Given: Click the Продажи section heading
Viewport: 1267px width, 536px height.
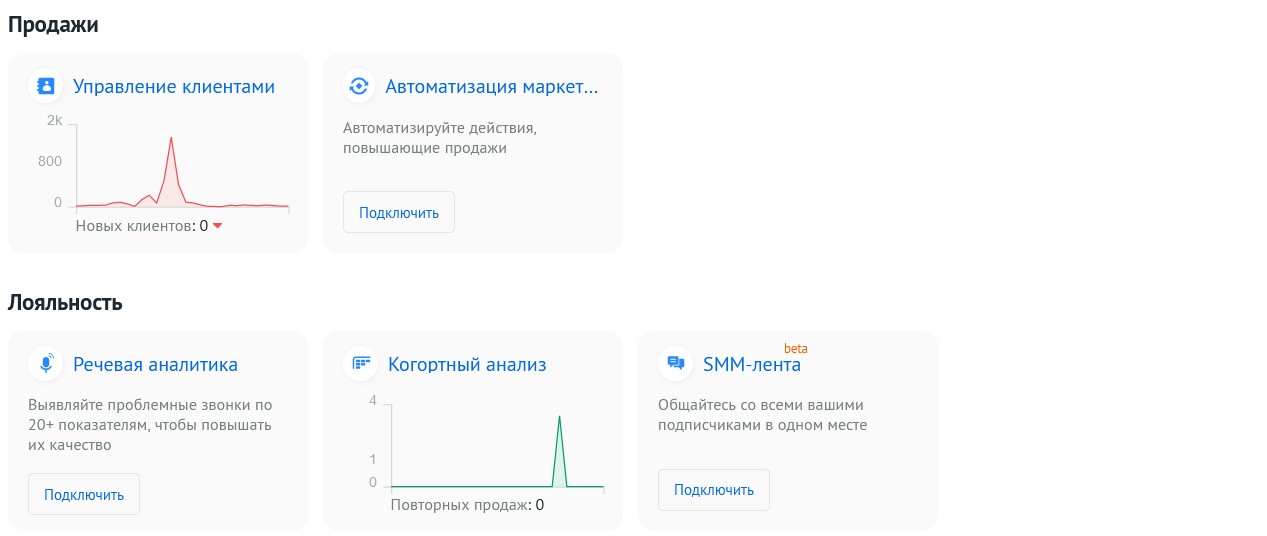Looking at the screenshot, I should pos(53,25).
